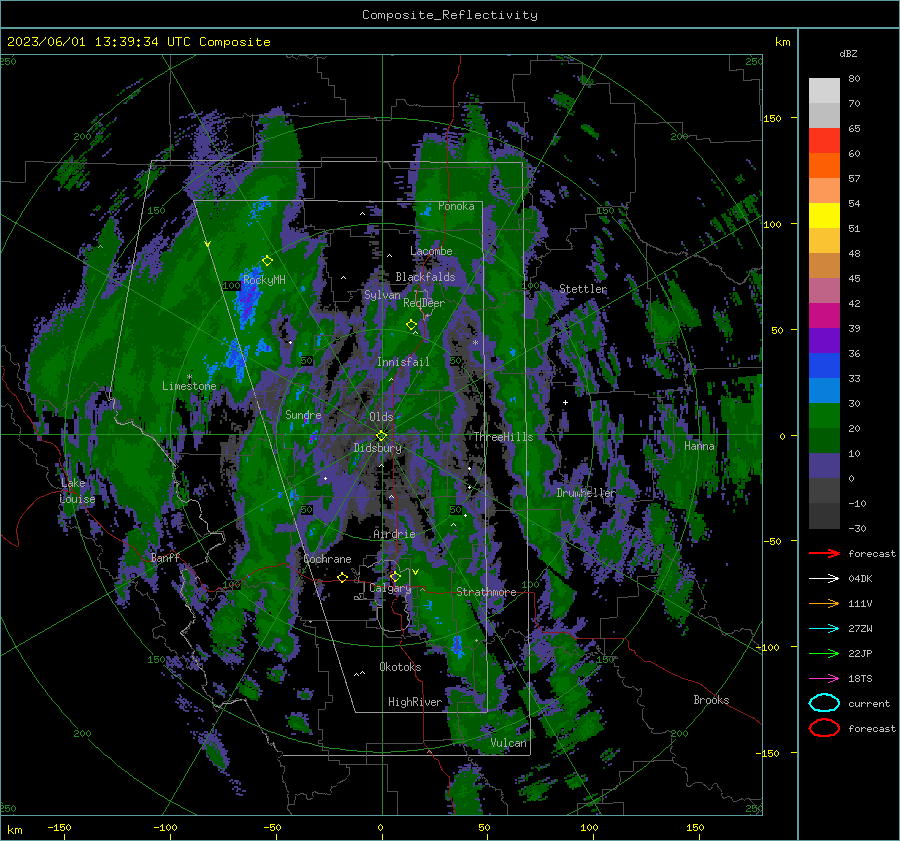The image size is (900, 841).
Task: Click the red 'forecast' ellipse icon
Action: (824, 728)
